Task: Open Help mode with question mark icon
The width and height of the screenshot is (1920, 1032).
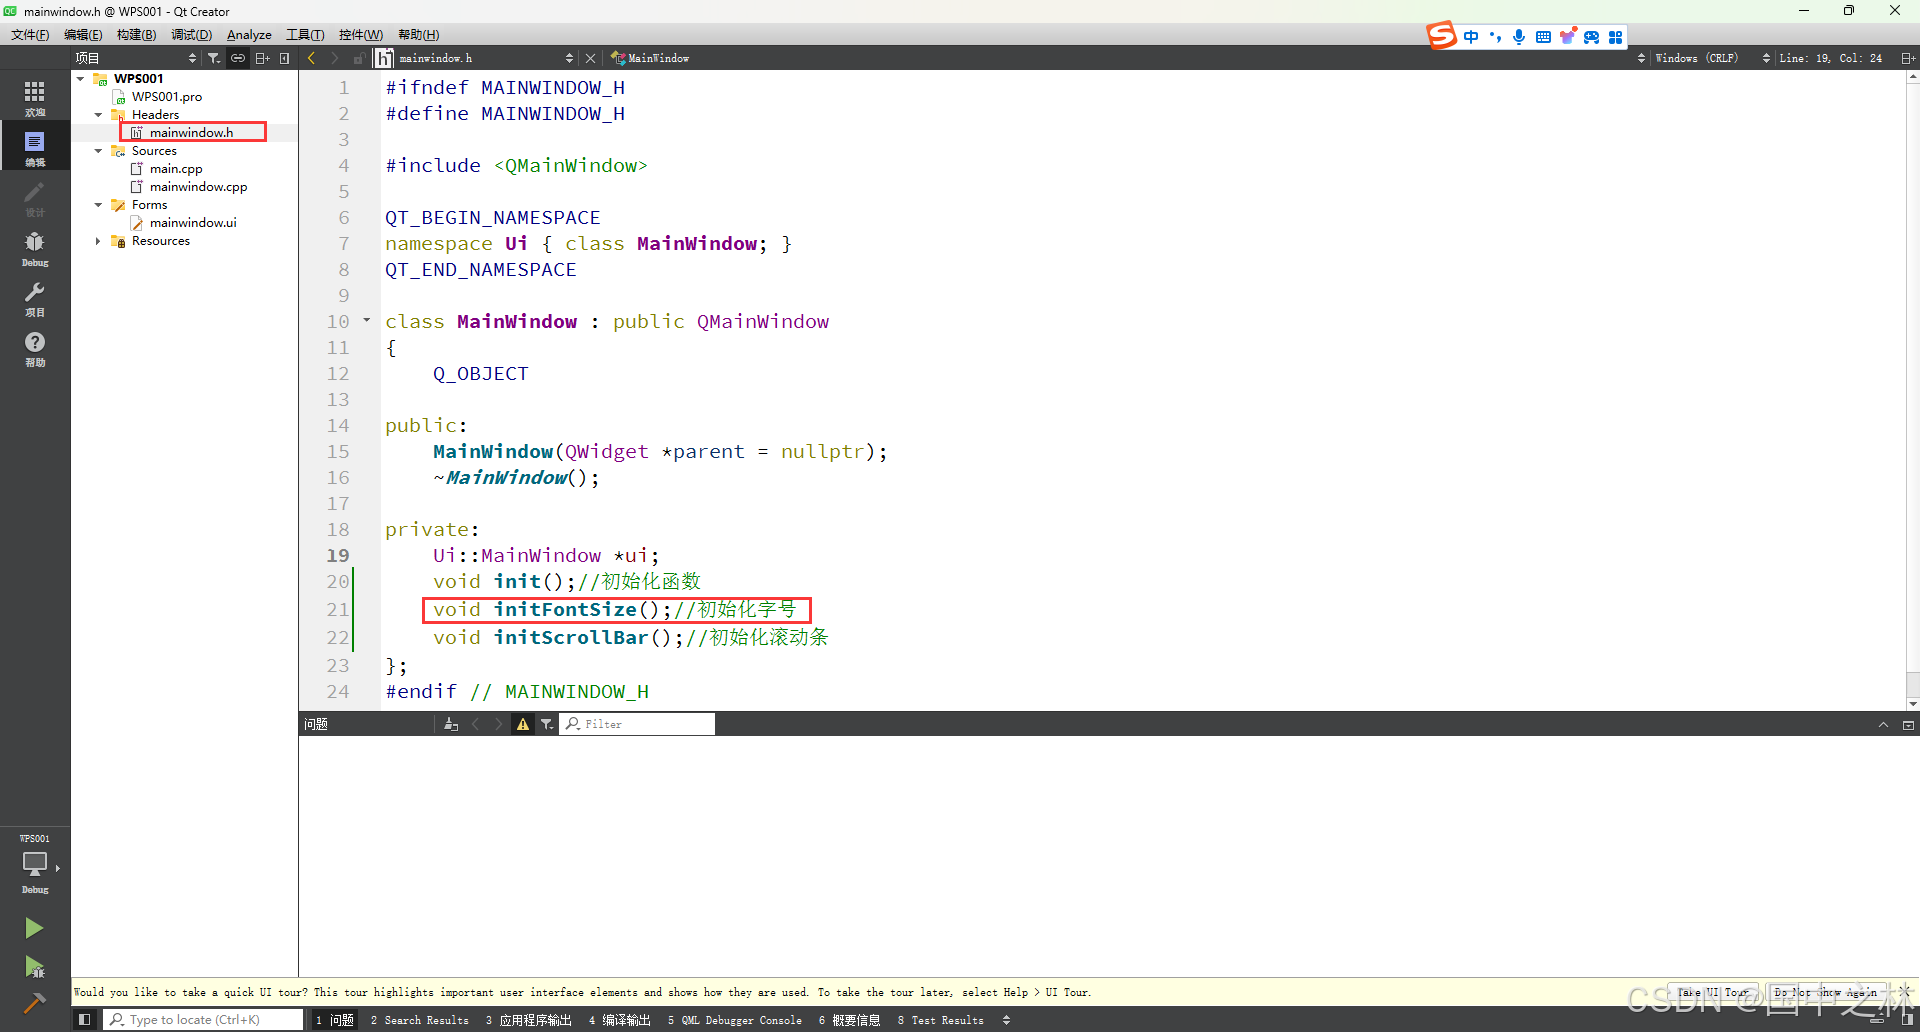Action: (35, 347)
